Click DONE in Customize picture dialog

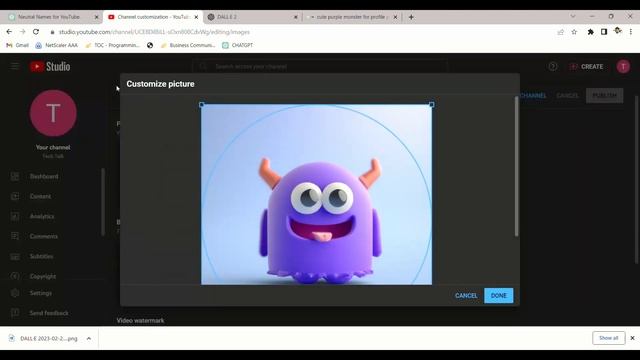pos(498,296)
